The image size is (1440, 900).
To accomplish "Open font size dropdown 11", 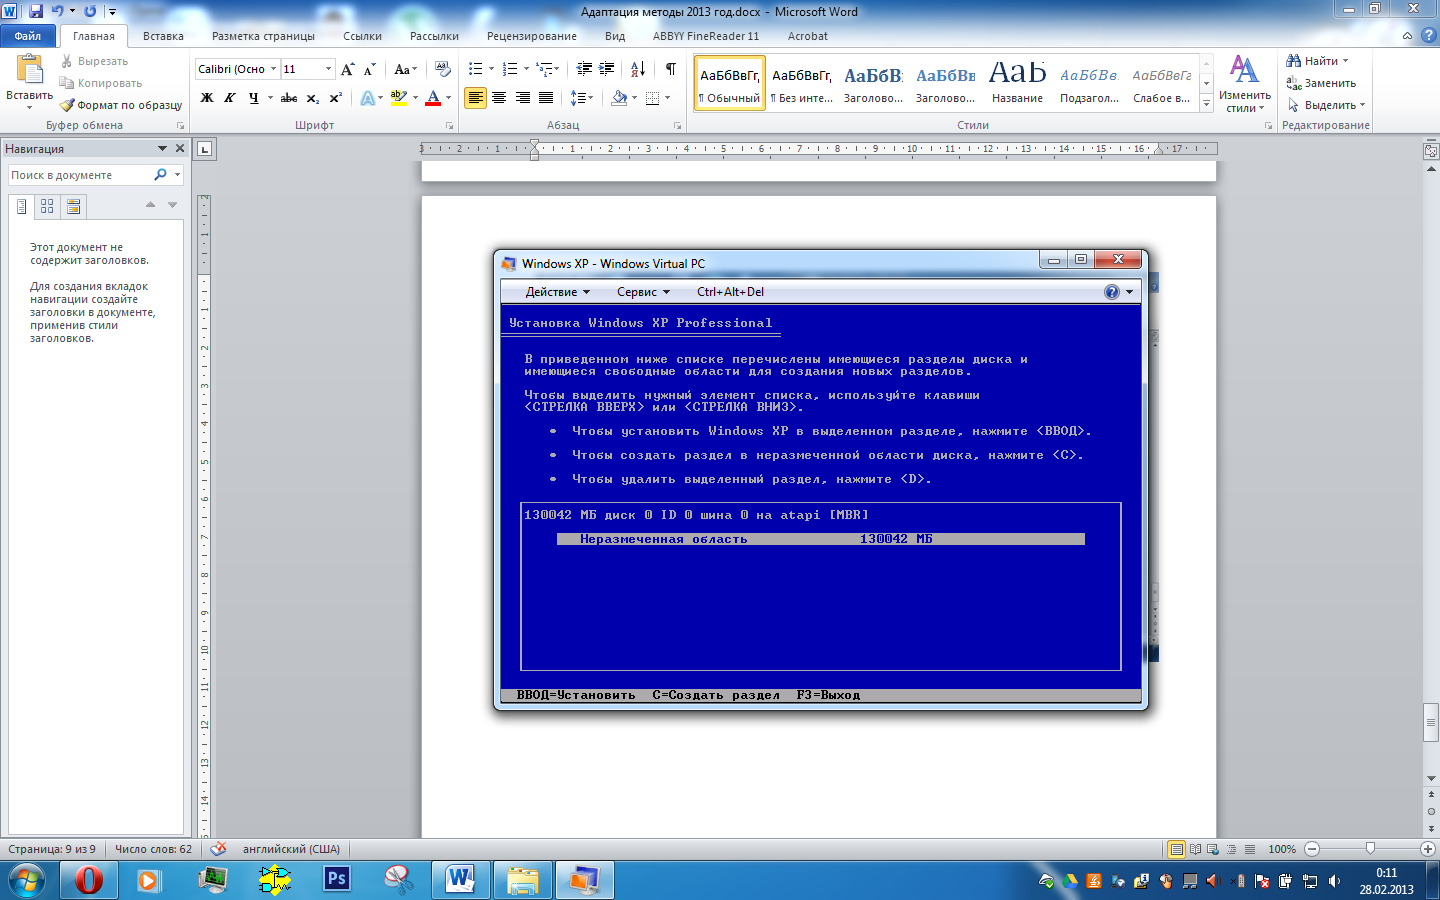I will click(328, 69).
